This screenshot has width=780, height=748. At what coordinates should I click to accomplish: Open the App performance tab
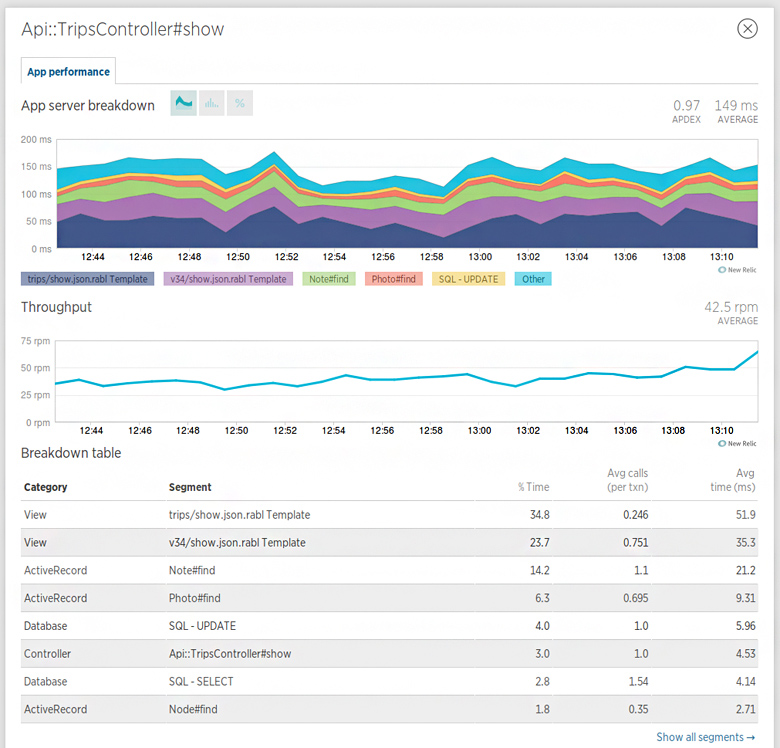click(x=68, y=72)
